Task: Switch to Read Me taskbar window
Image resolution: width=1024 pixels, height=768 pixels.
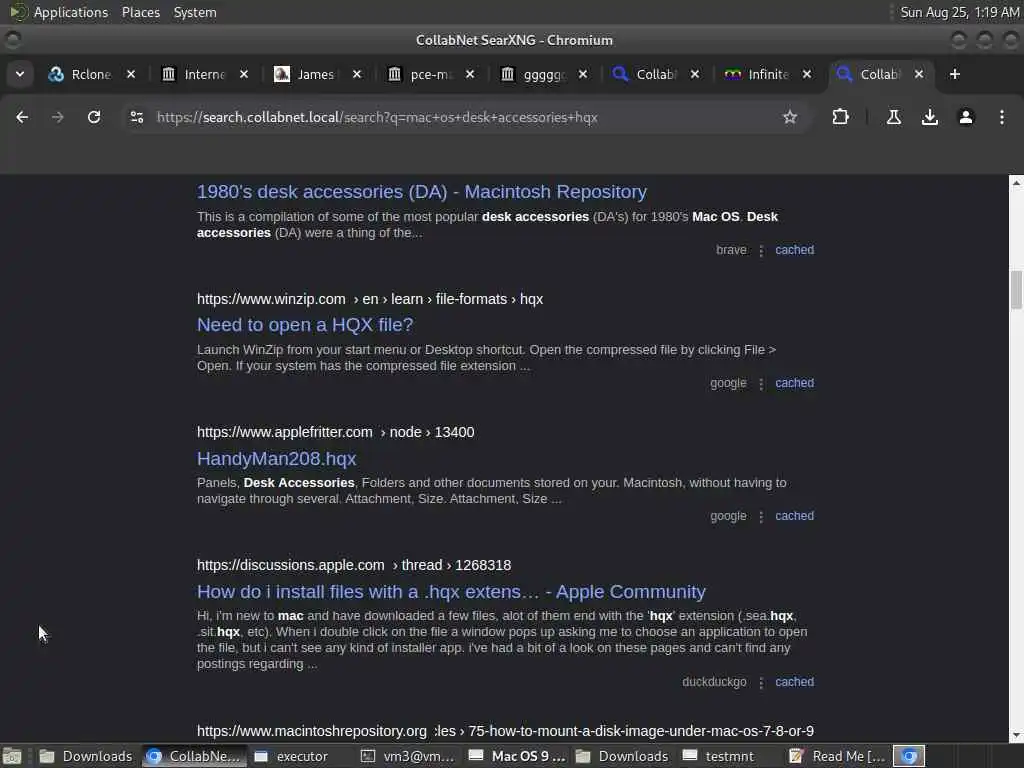Action: [837, 756]
